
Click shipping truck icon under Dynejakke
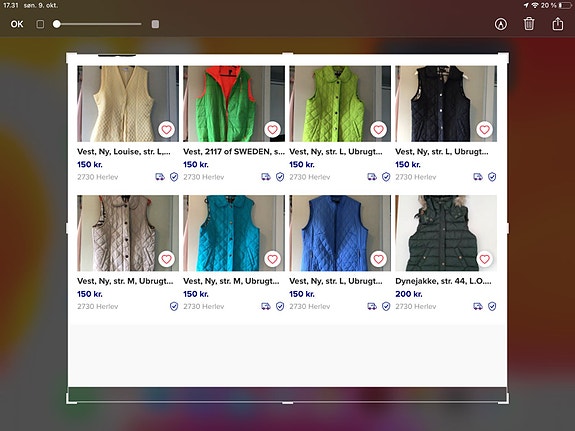pos(478,306)
